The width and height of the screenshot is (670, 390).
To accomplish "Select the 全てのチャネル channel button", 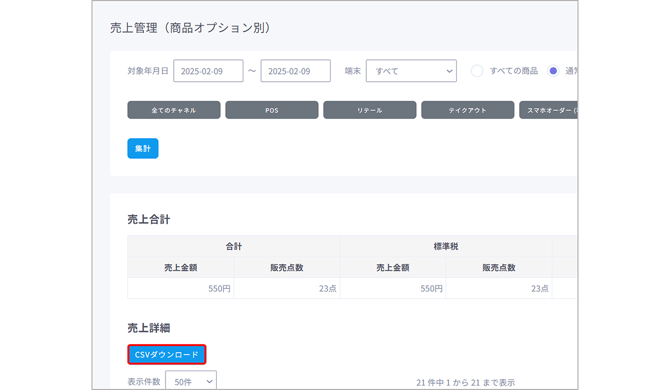I will pos(174,110).
